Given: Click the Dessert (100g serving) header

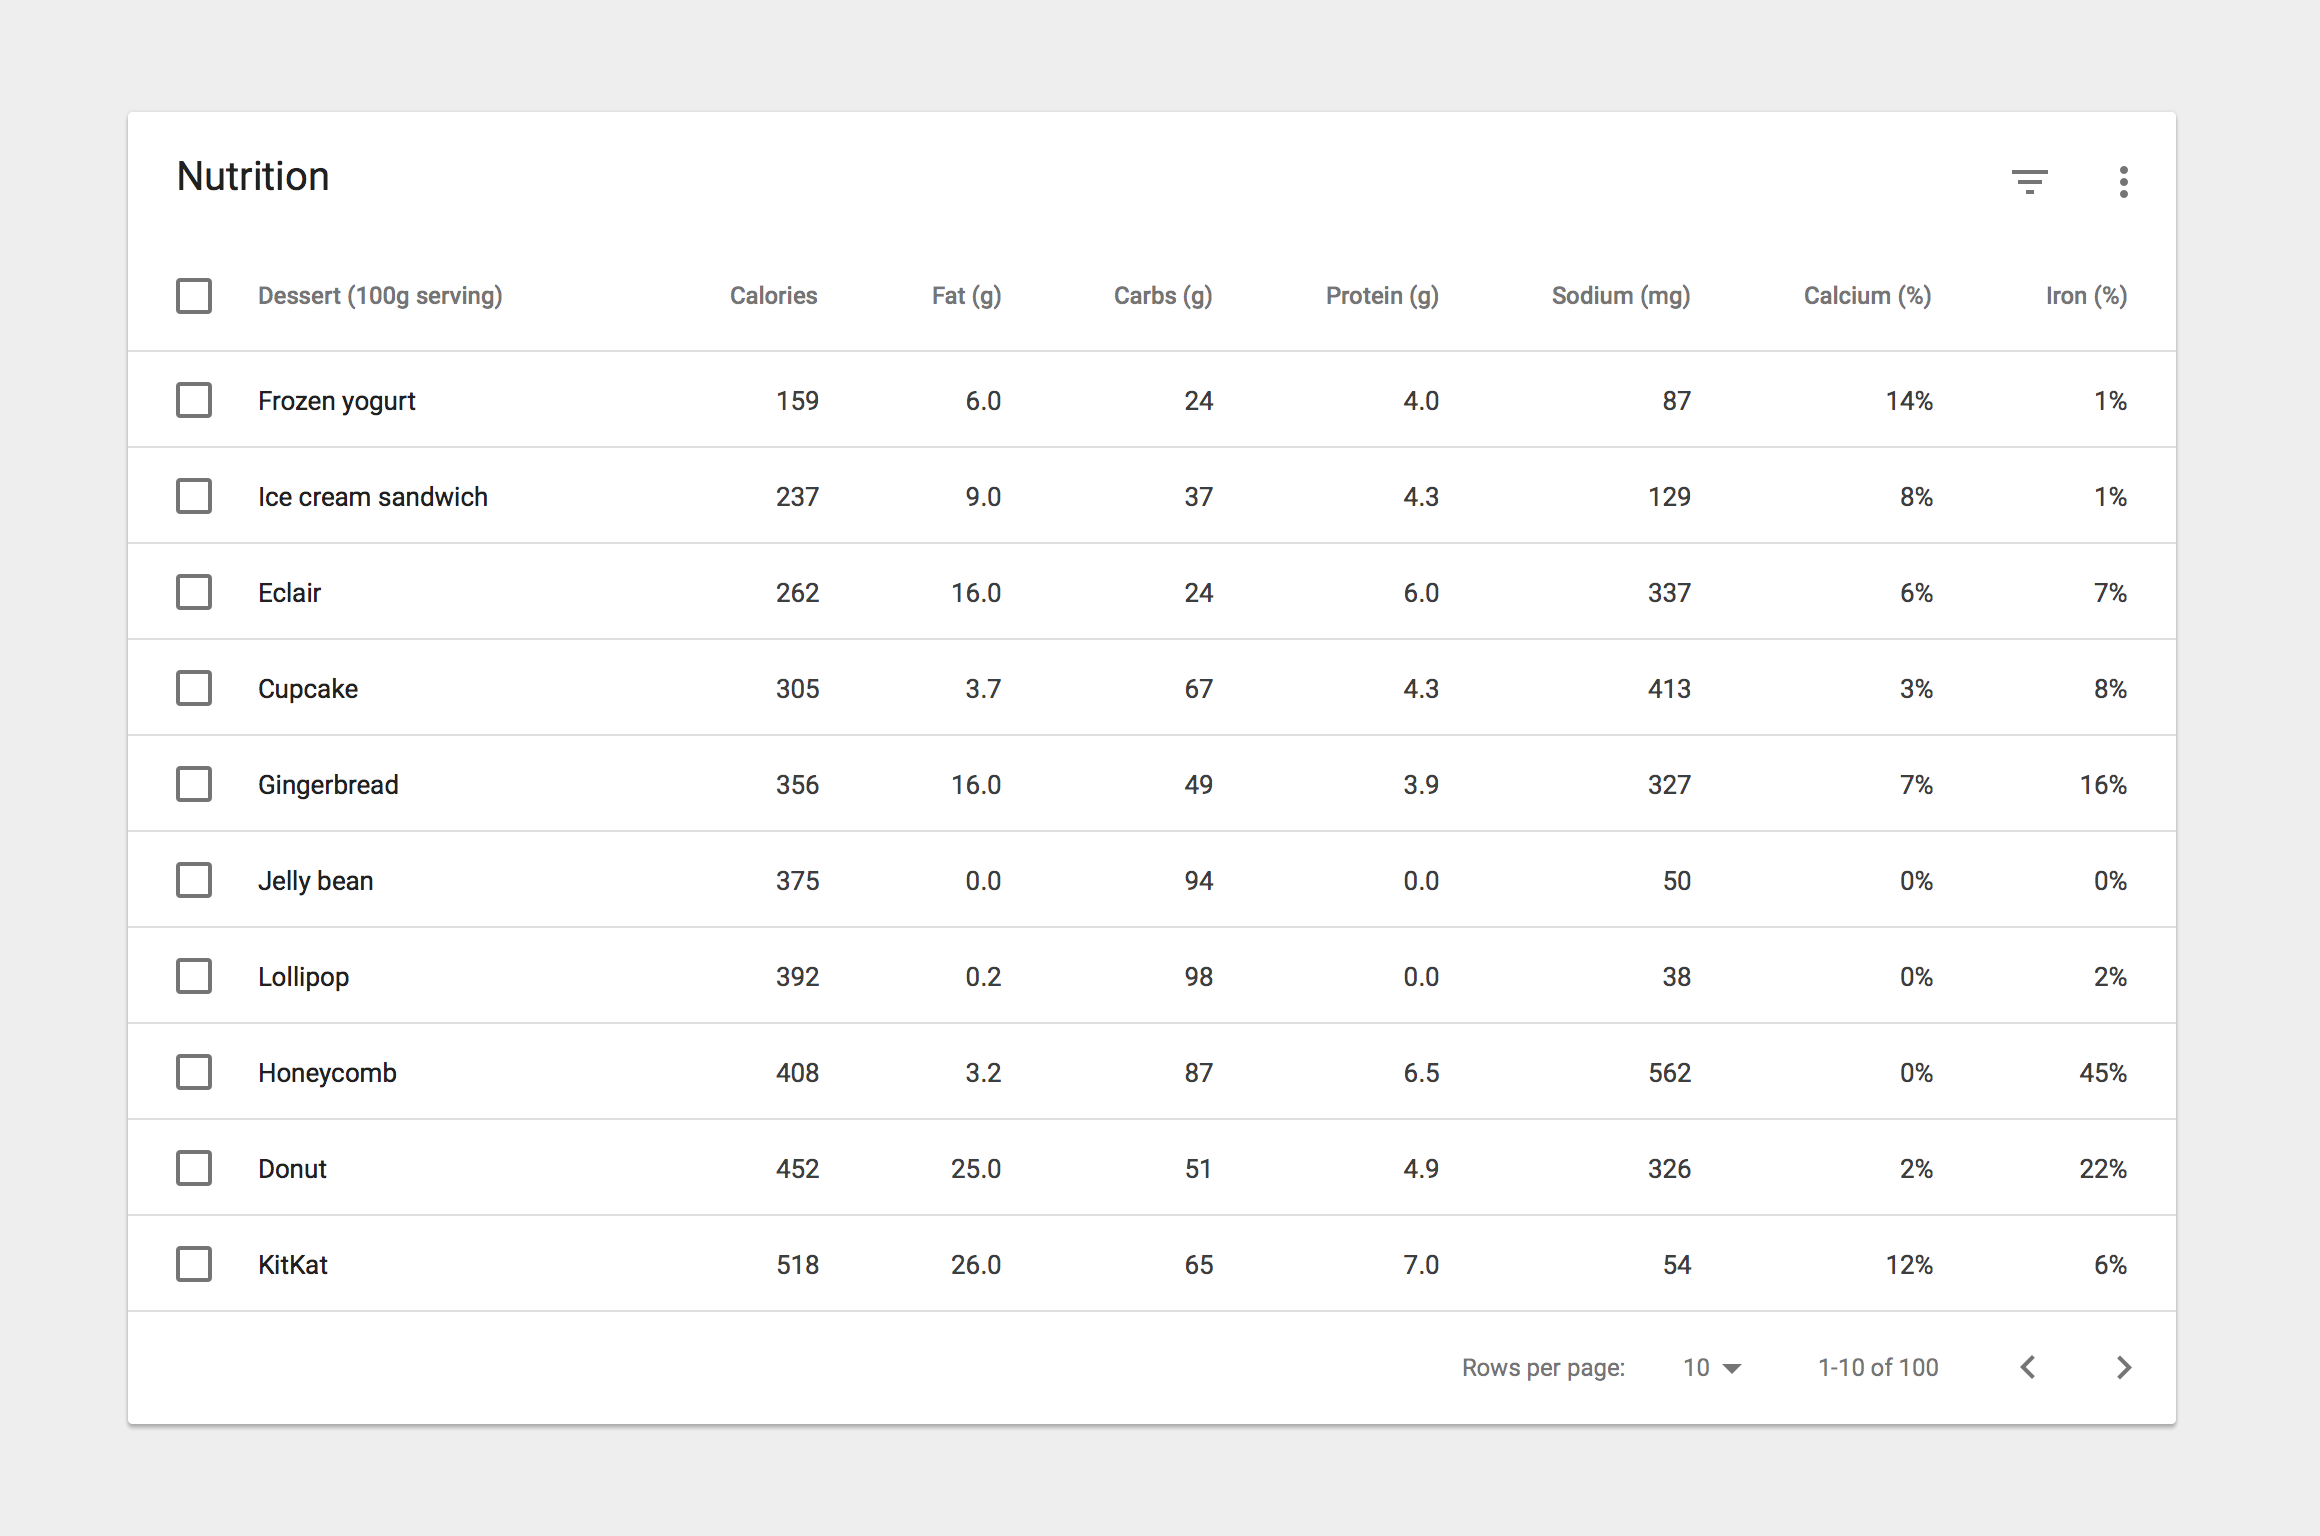Looking at the screenshot, I should (x=380, y=296).
